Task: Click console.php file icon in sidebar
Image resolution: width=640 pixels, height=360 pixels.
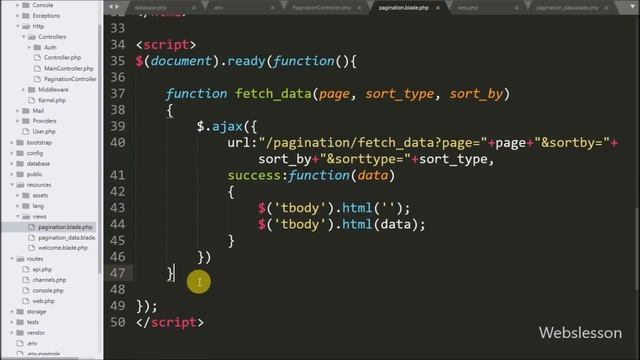Action: point(26,291)
